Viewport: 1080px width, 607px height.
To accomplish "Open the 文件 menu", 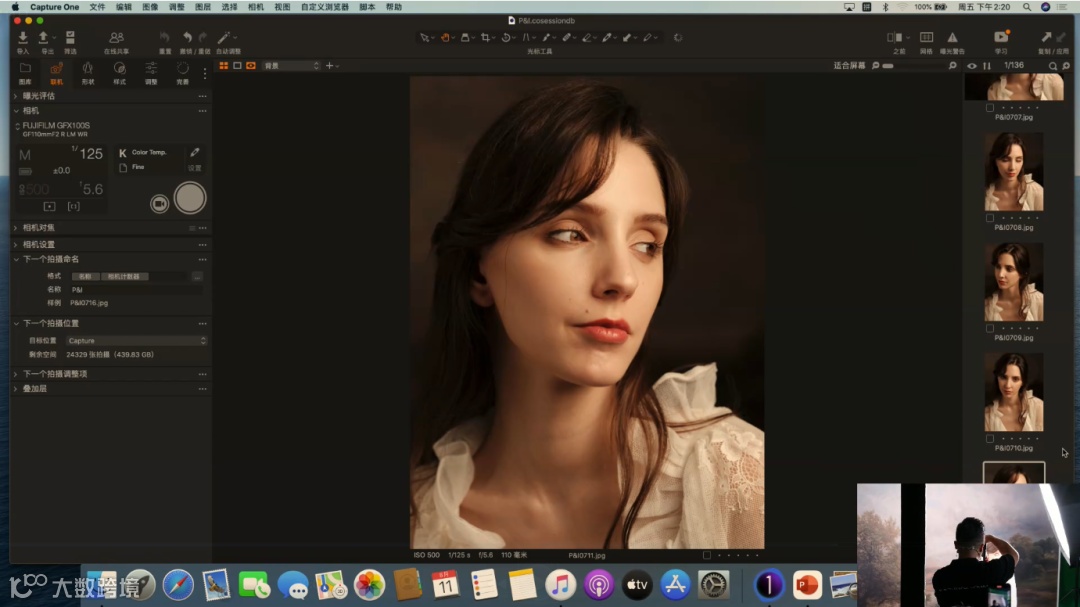I will (97, 7).
